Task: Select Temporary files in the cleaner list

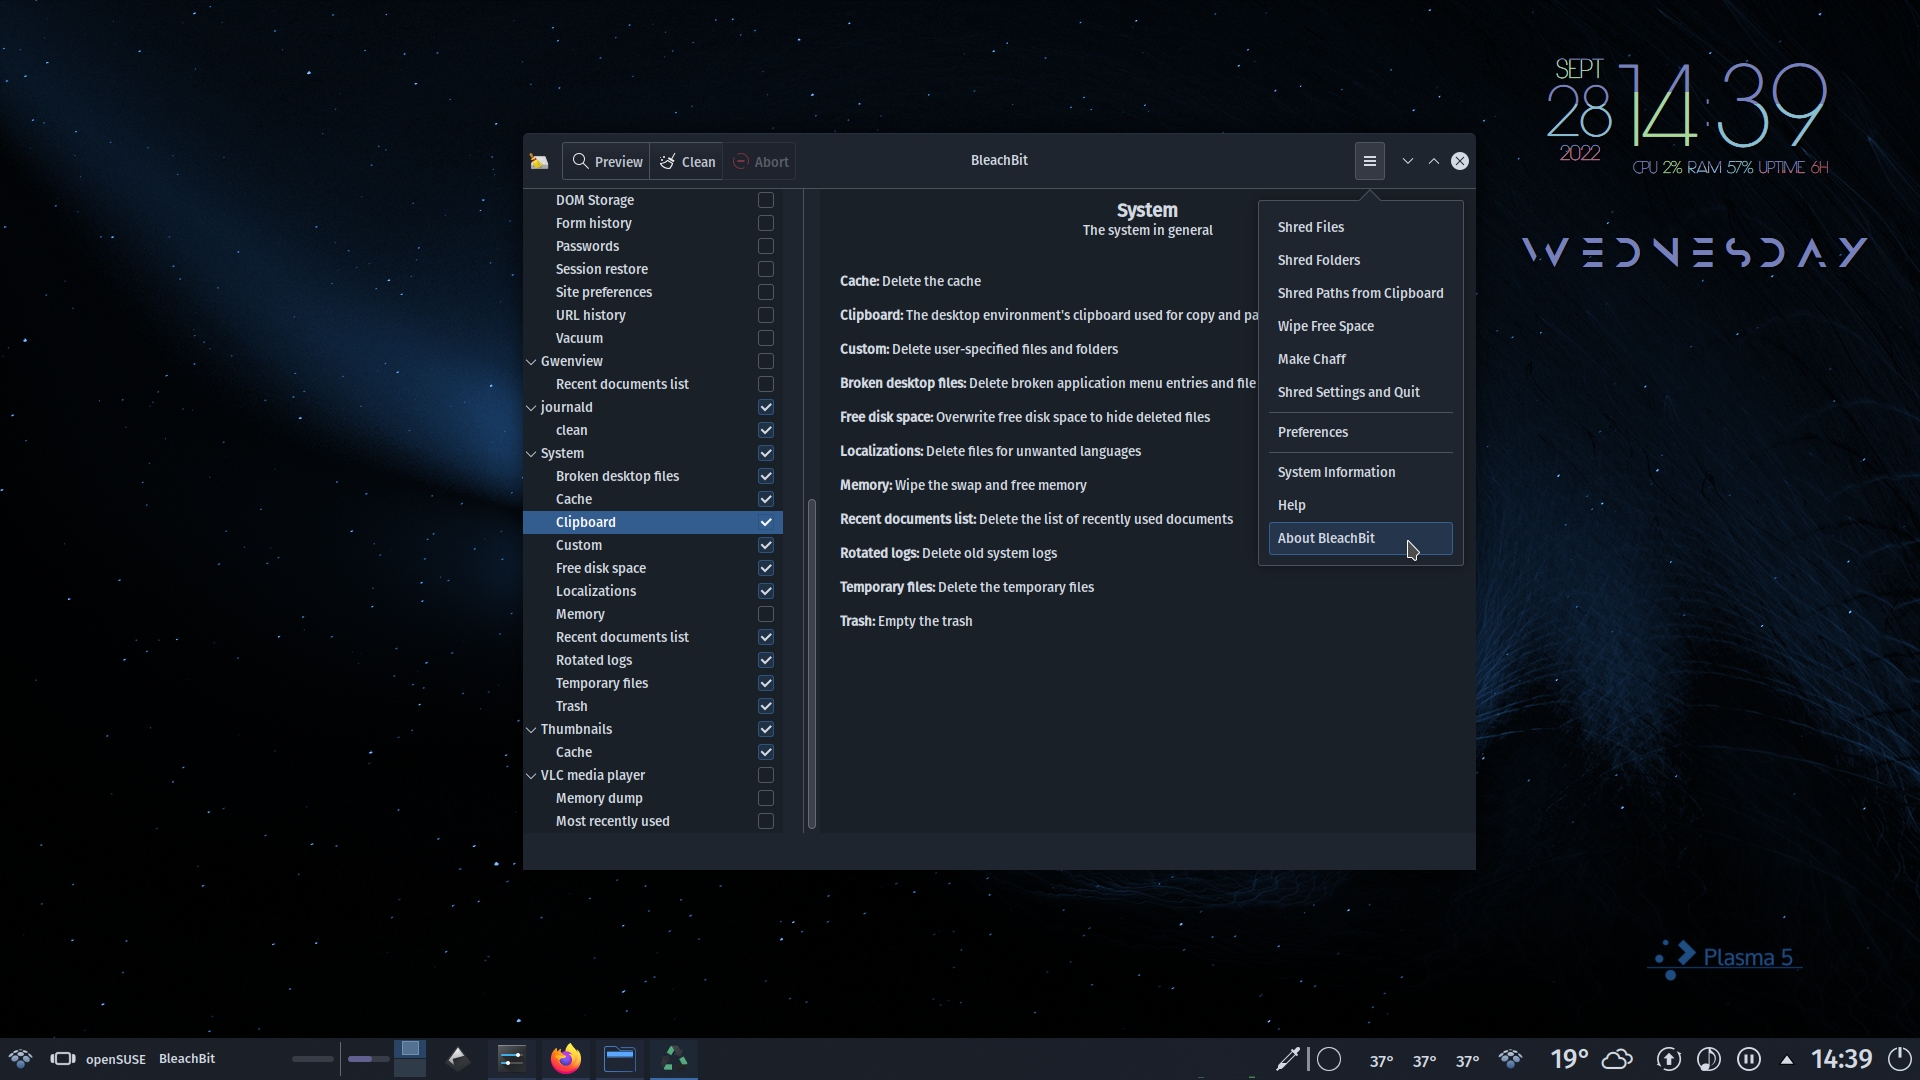Action: 653,683
